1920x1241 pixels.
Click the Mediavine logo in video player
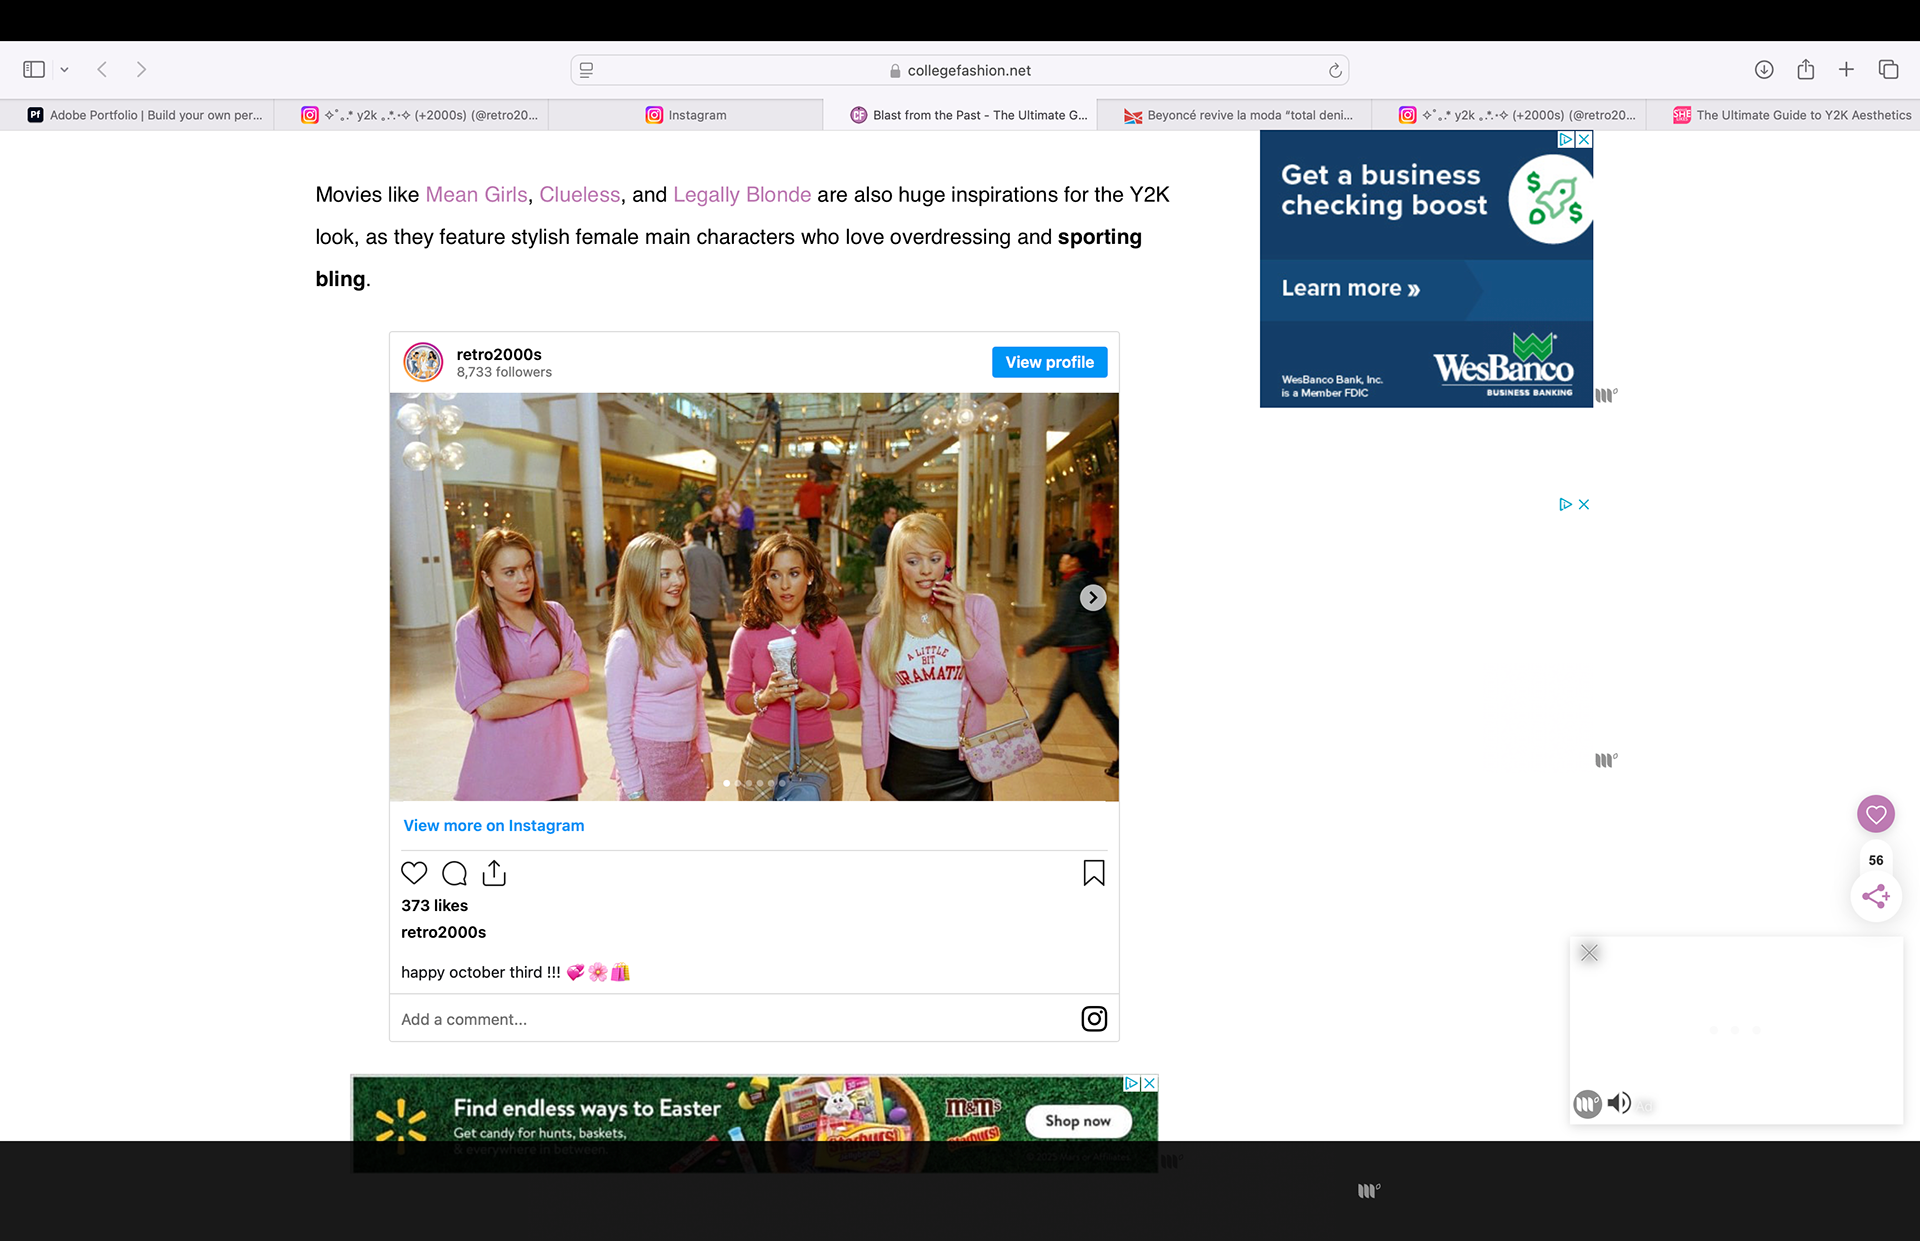click(1587, 1103)
